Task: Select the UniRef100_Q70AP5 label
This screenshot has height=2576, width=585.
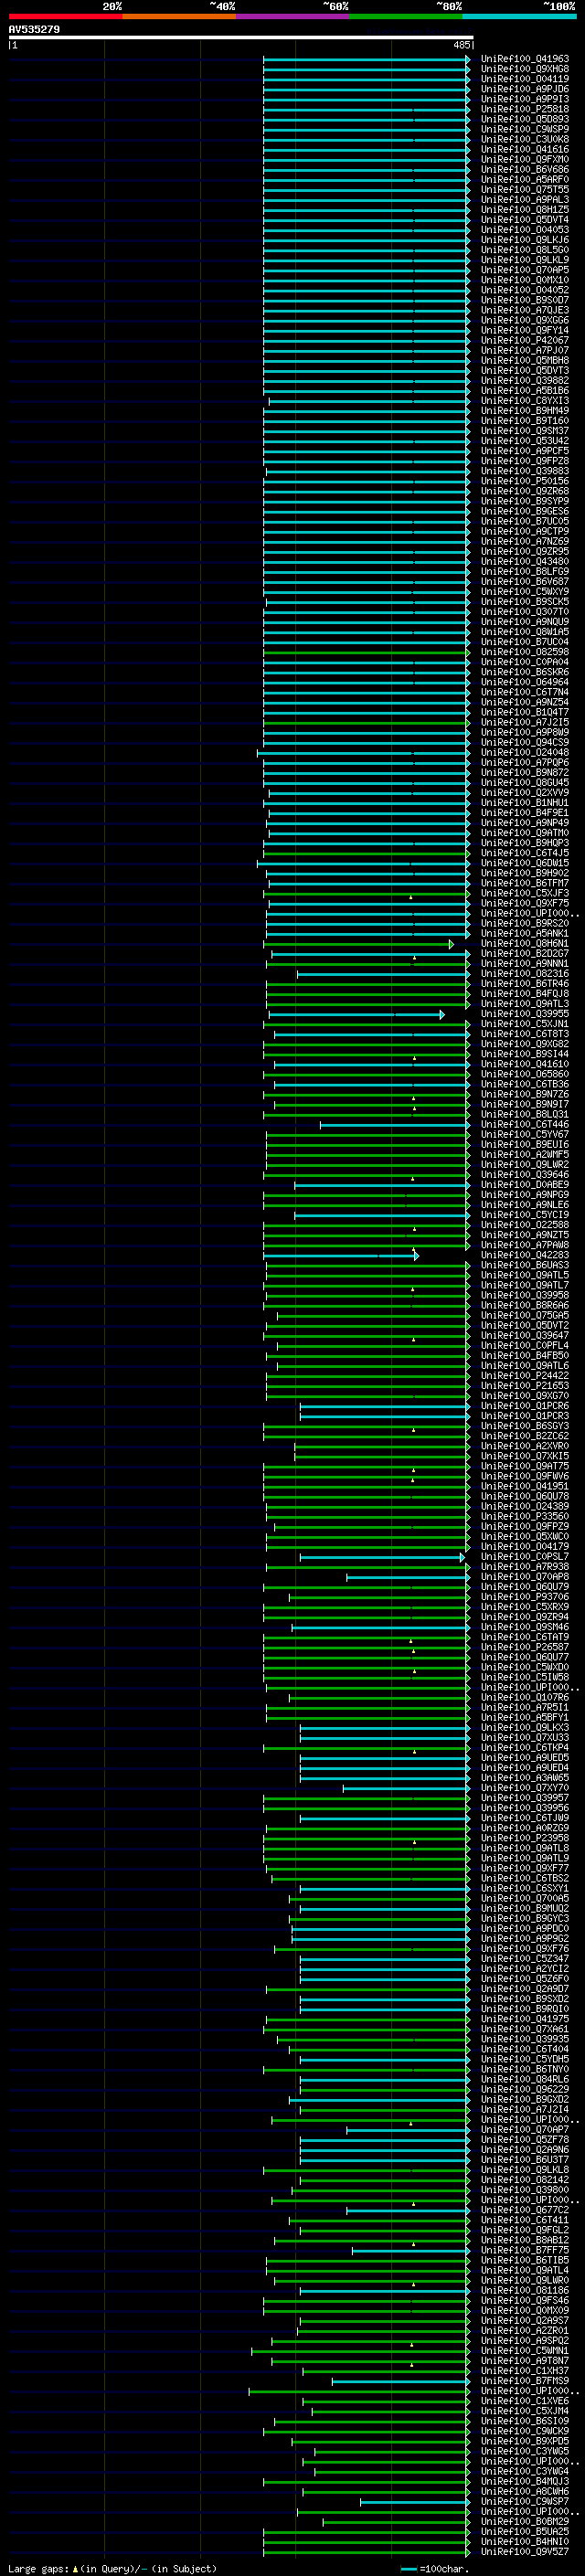Action: 524,270
